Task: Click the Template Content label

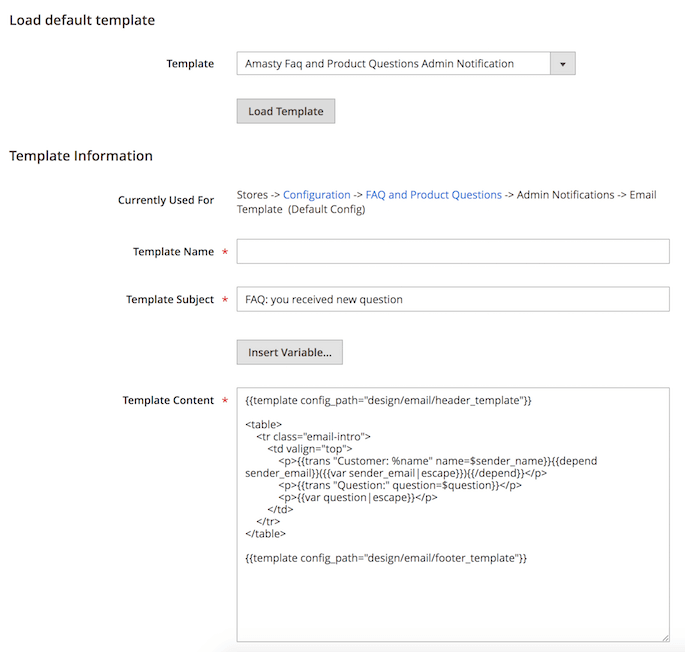Action: (x=168, y=400)
